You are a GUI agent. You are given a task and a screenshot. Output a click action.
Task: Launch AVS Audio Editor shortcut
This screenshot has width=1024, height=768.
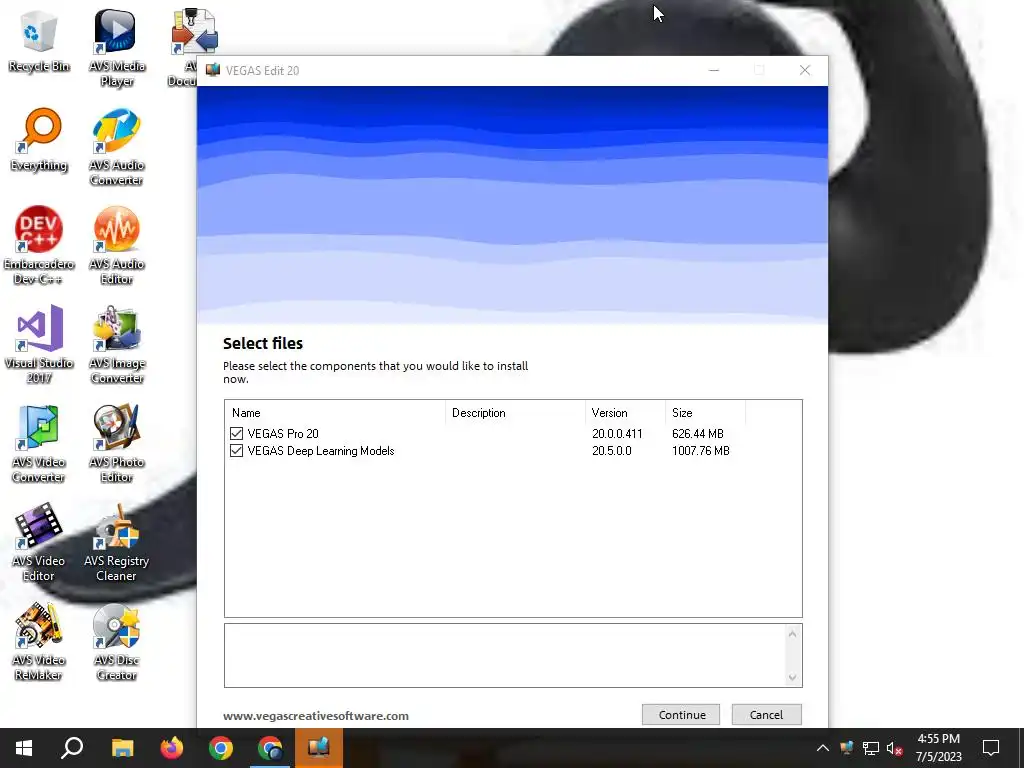[117, 246]
